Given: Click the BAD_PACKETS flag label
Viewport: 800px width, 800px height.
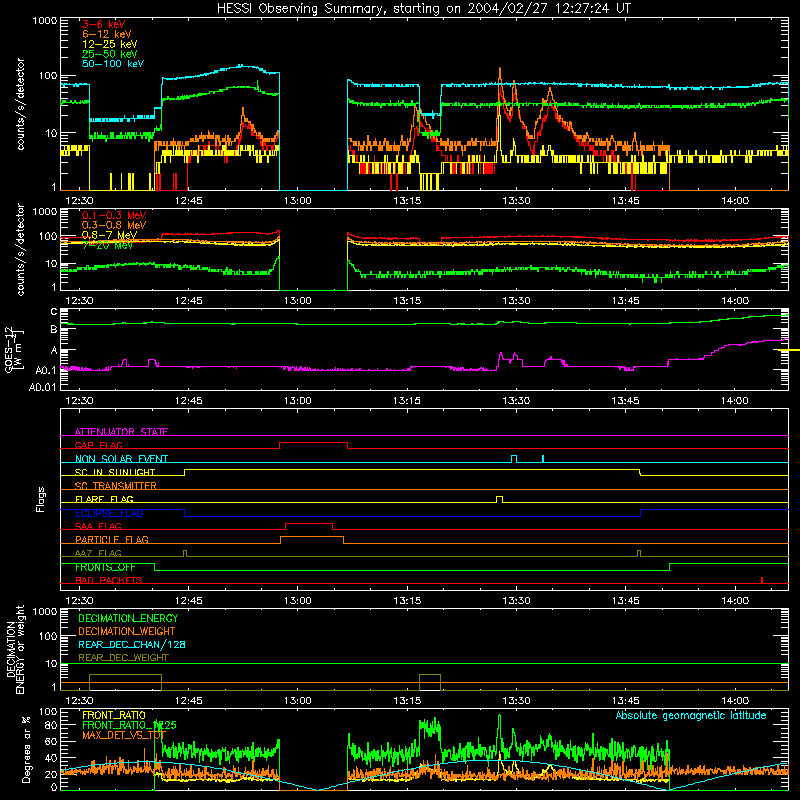Looking at the screenshot, I should click(109, 580).
